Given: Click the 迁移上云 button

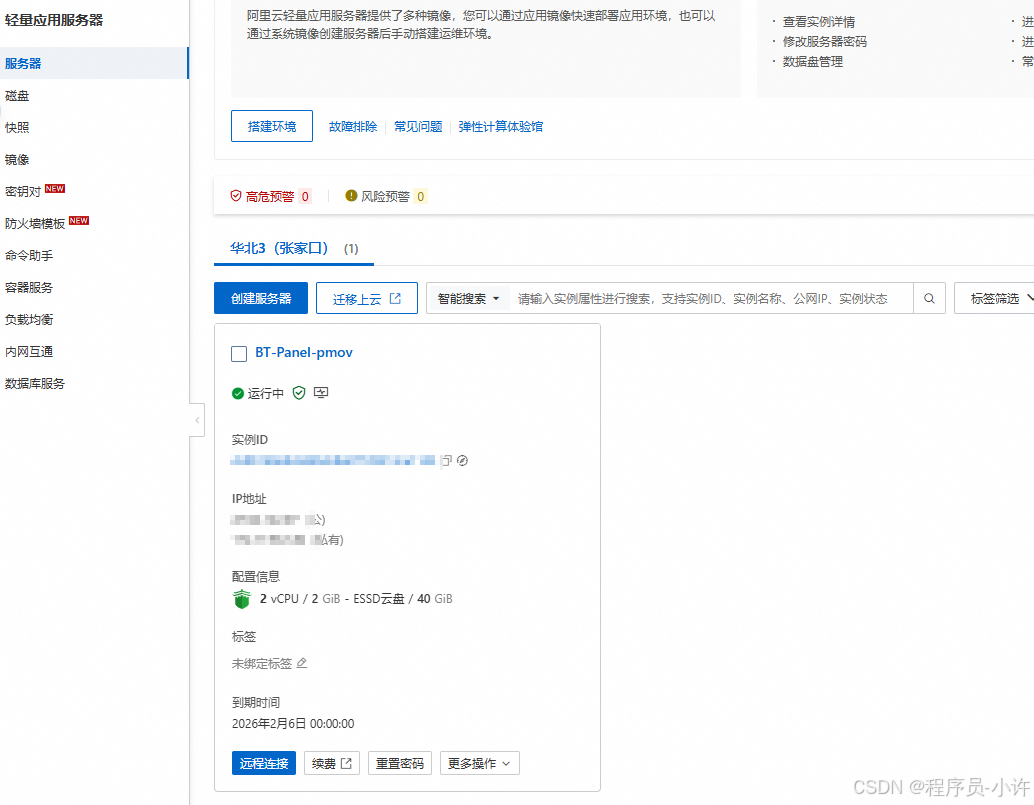Looking at the screenshot, I should coord(367,298).
